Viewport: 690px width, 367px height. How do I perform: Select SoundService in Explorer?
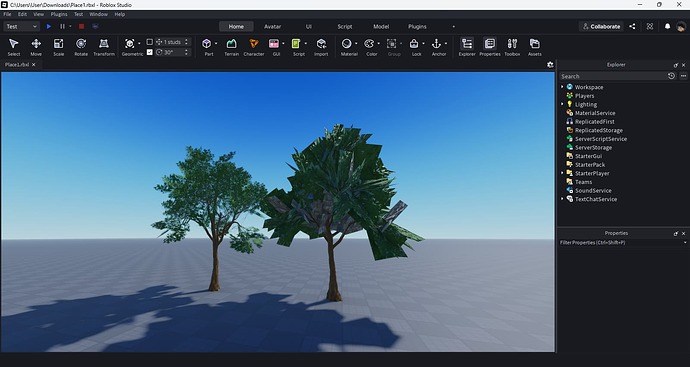point(593,191)
